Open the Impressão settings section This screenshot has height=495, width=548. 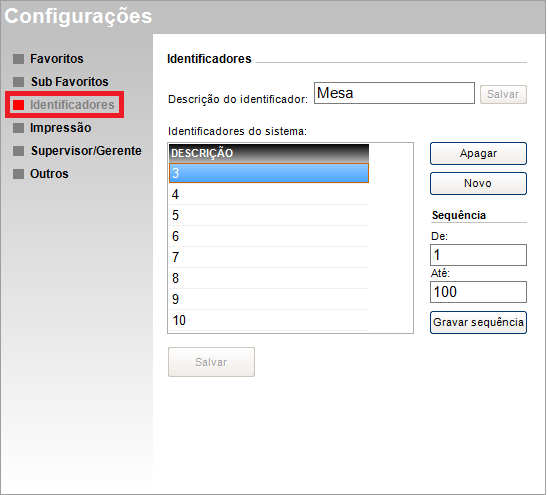point(60,128)
